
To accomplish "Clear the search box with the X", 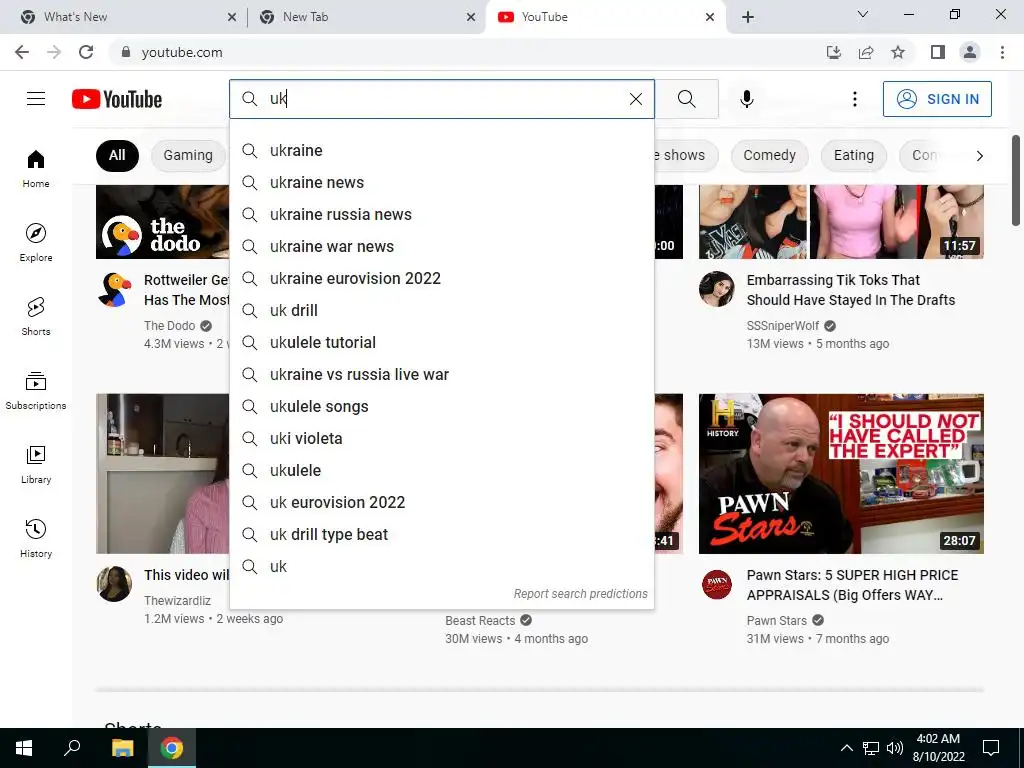I will 635,99.
